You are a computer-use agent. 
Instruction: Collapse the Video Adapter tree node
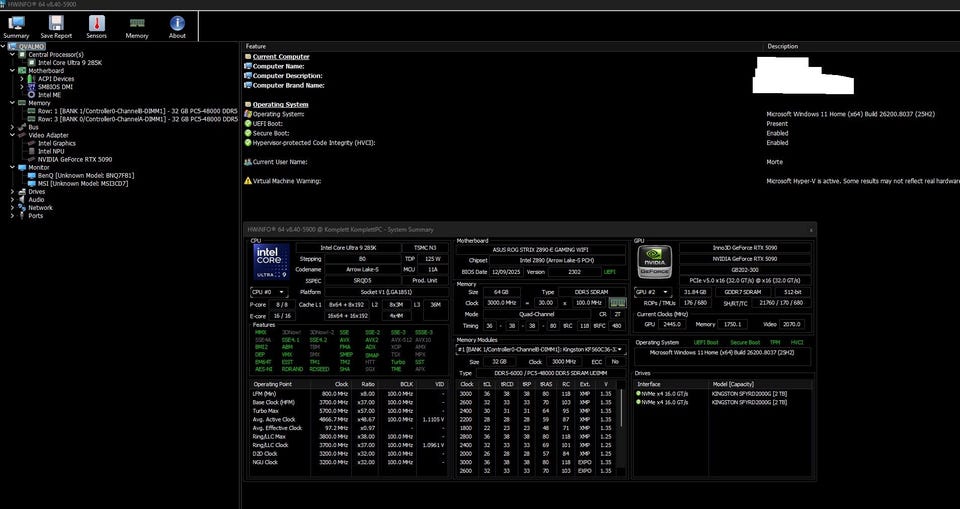(x=13, y=135)
